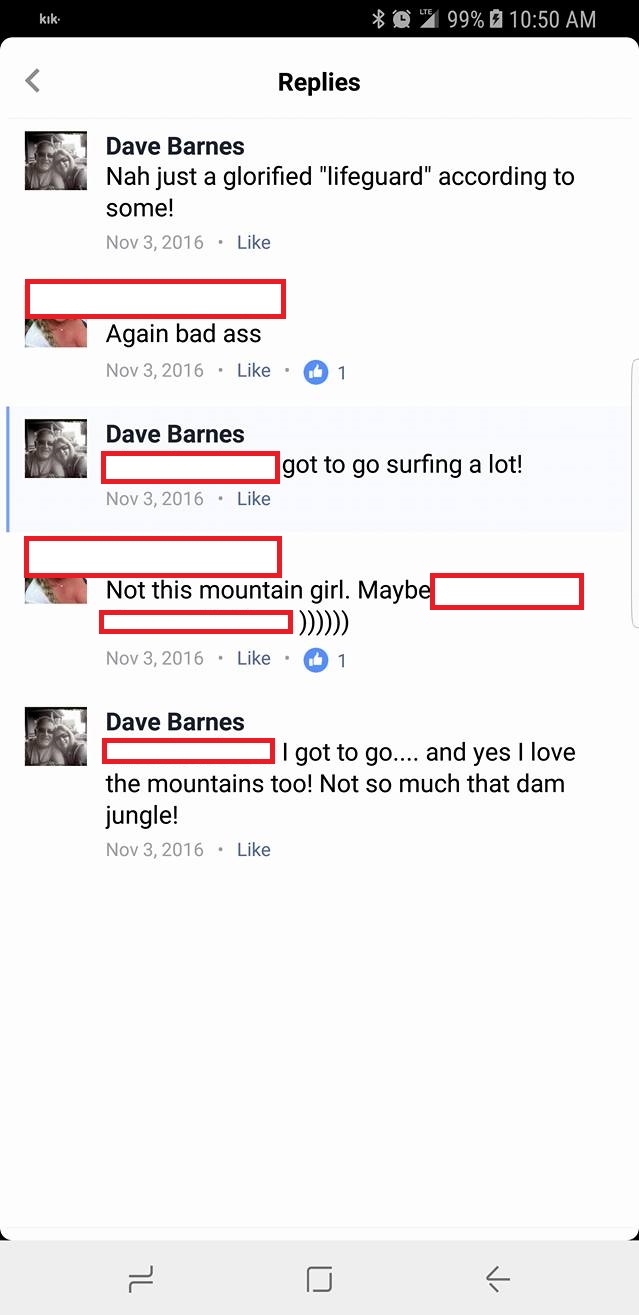Tap the Android back arrow icon
639x1315 pixels.
click(x=497, y=1278)
